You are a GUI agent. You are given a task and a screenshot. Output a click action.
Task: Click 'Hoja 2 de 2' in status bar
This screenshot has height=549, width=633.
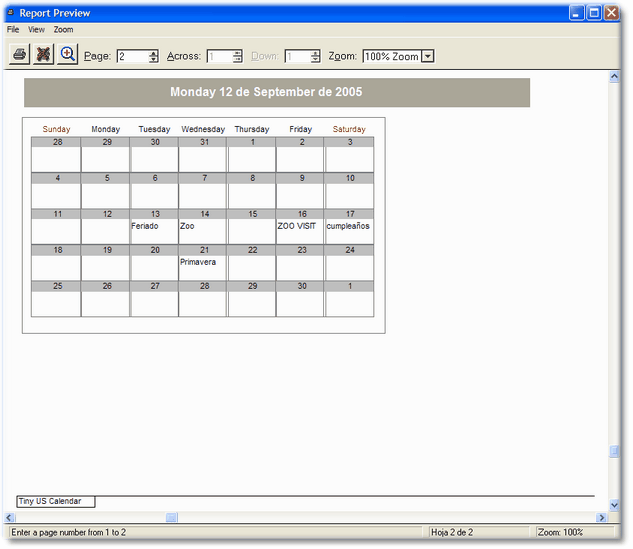pyautogui.click(x=452, y=532)
